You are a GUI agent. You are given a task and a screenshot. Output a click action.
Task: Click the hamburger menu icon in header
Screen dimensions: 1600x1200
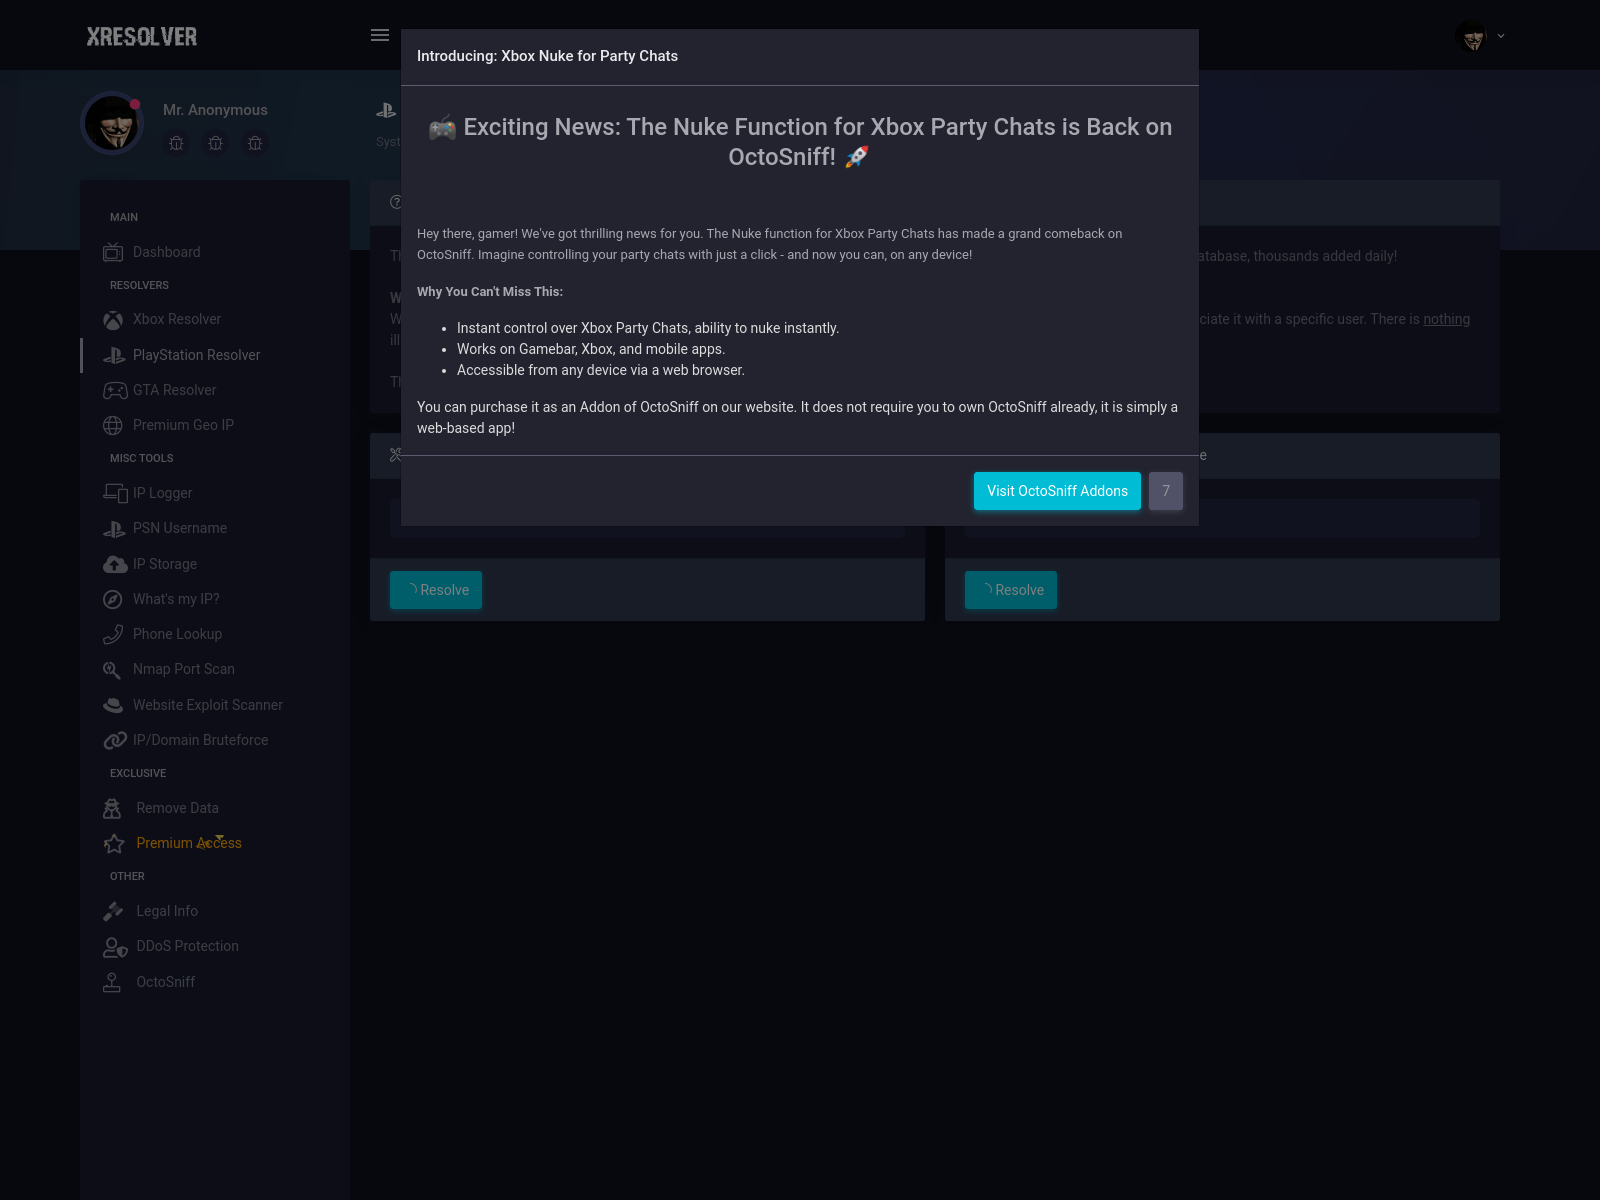click(380, 35)
